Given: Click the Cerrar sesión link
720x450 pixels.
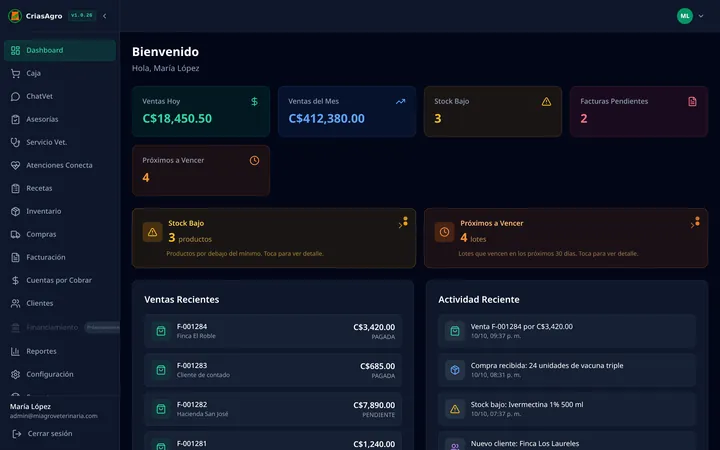Looking at the screenshot, I should (x=50, y=433).
